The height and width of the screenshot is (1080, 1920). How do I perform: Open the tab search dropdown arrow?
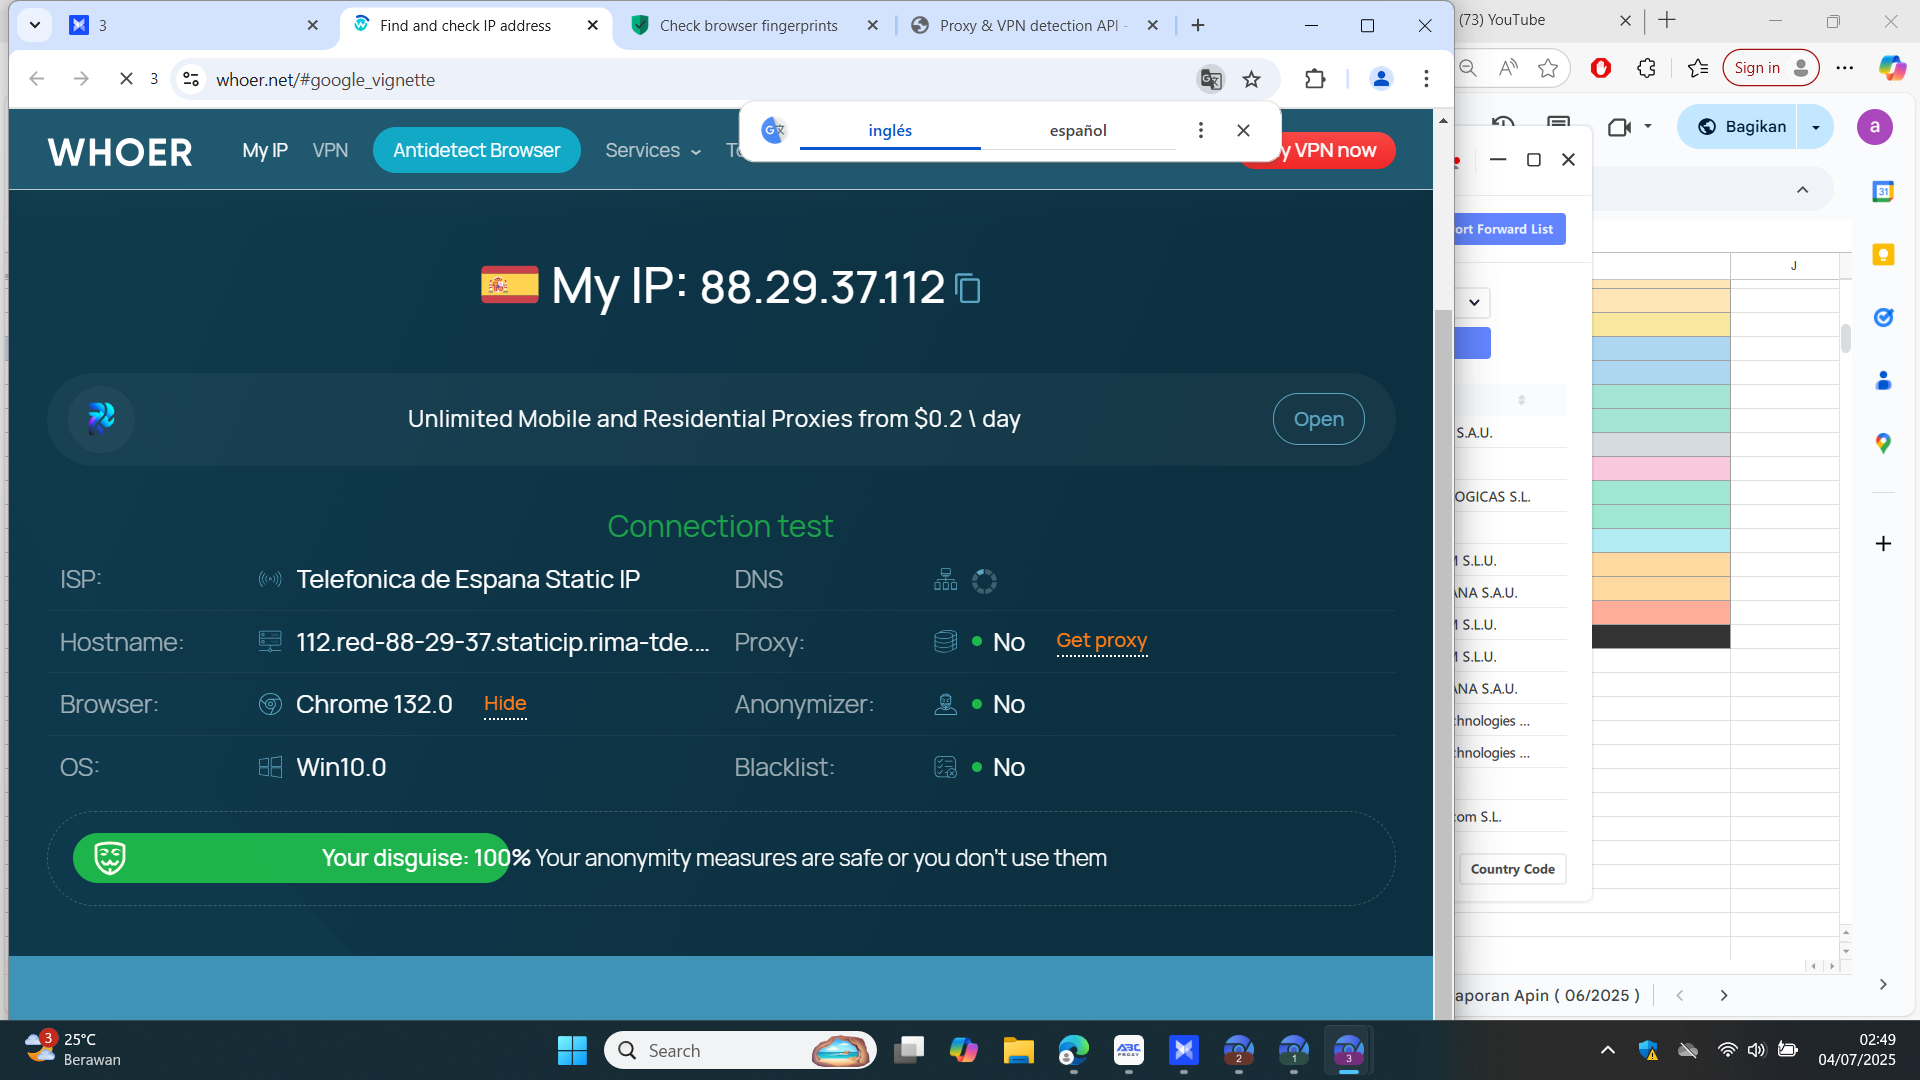click(x=35, y=25)
